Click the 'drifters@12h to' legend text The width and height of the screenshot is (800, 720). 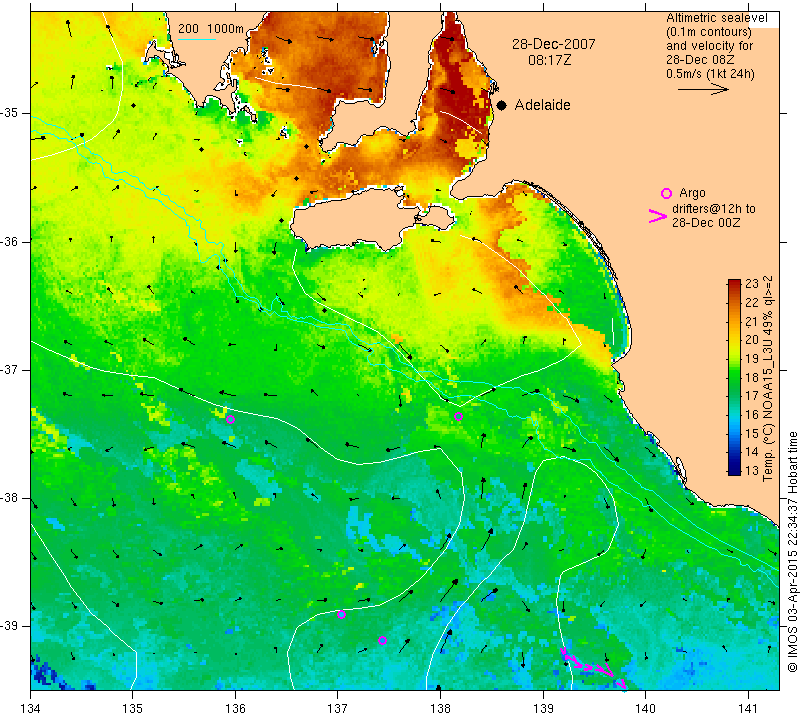tap(713, 209)
